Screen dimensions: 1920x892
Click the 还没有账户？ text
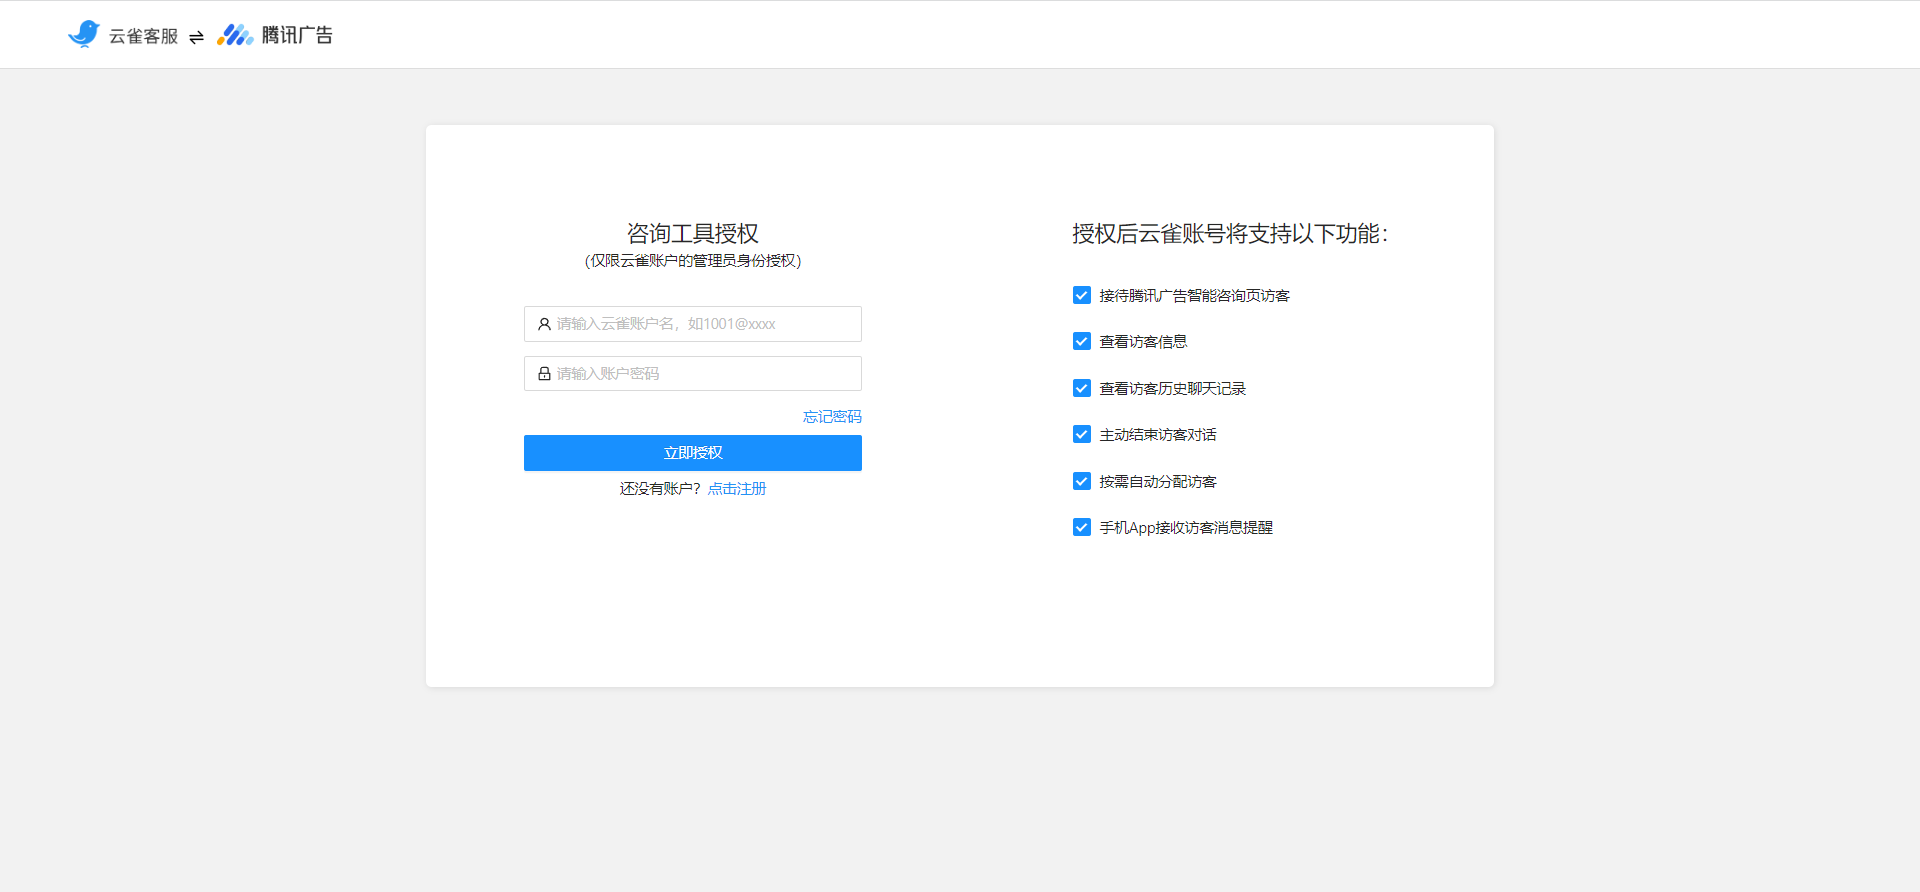point(661,489)
